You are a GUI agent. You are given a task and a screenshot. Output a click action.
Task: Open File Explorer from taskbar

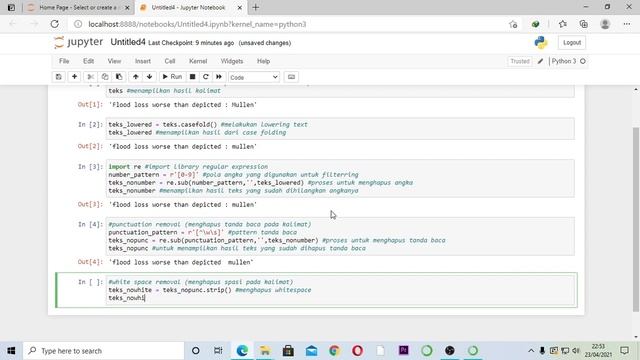tap(265, 351)
